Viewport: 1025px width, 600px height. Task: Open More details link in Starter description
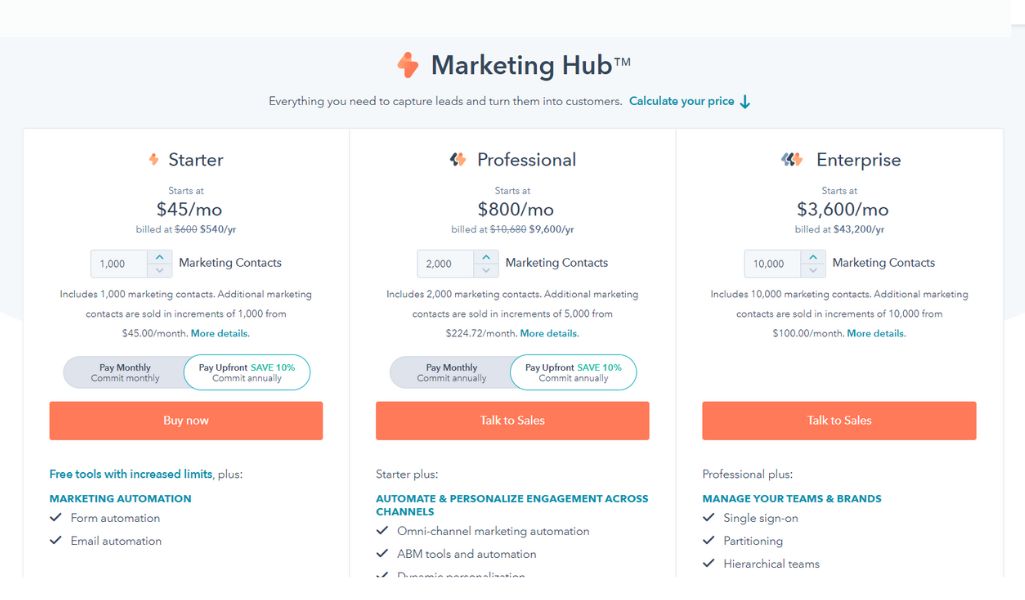click(220, 333)
